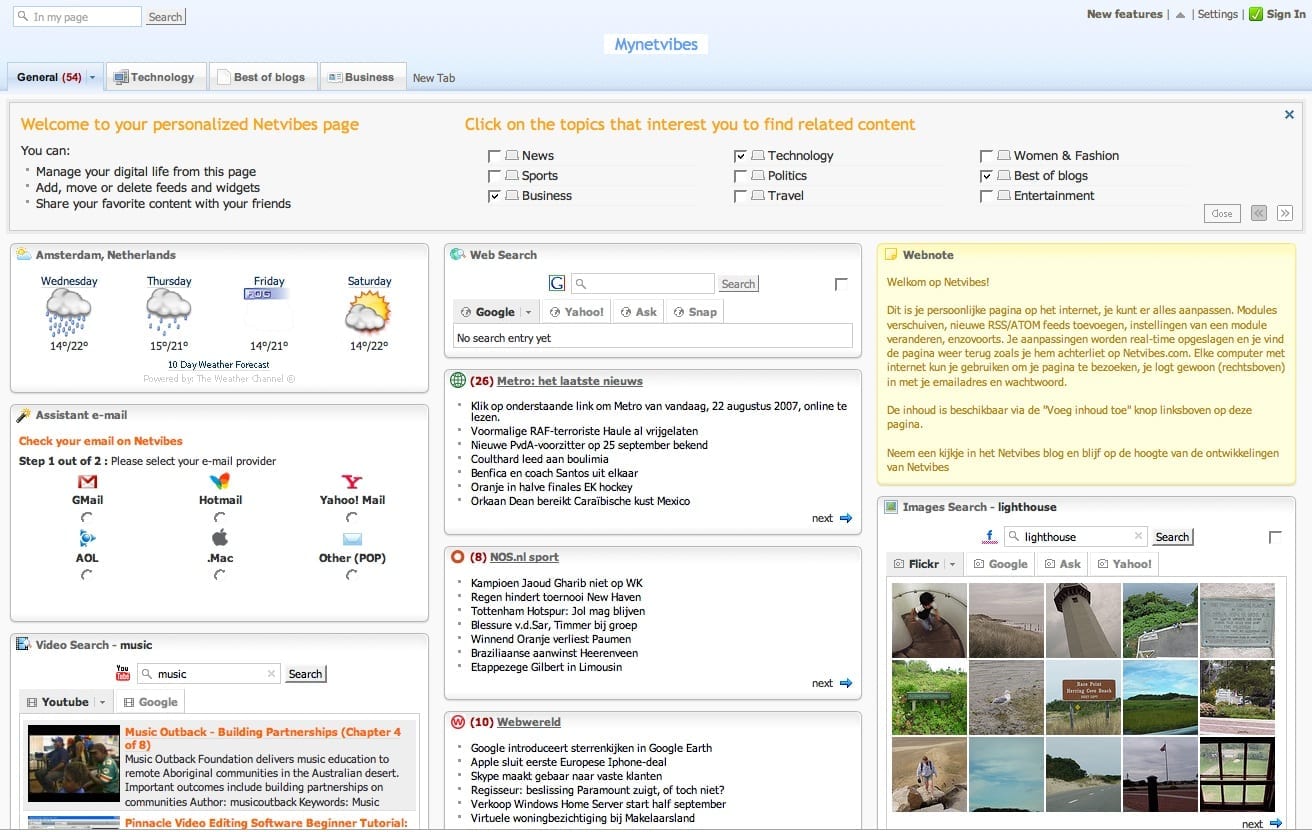The image size is (1312, 832).
Task: Click the Assistant e-mail wand icon
Action: (x=24, y=415)
